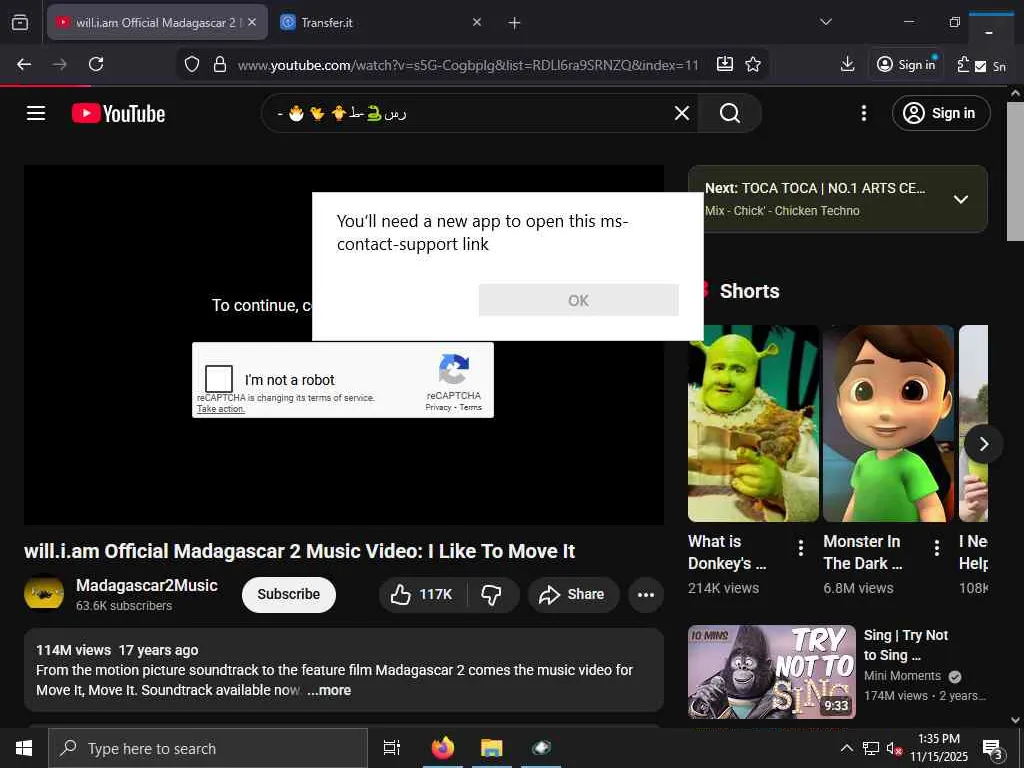Viewport: 1024px width, 768px height.
Task: Open reCAPTCHA Privacy link
Action: [438, 407]
